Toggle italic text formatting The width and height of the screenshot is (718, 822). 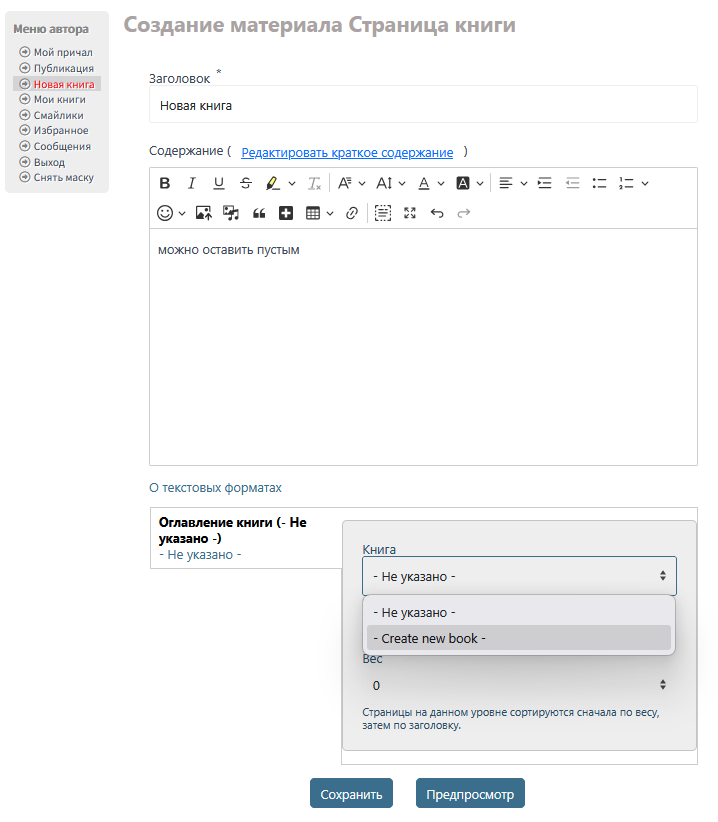click(x=192, y=183)
